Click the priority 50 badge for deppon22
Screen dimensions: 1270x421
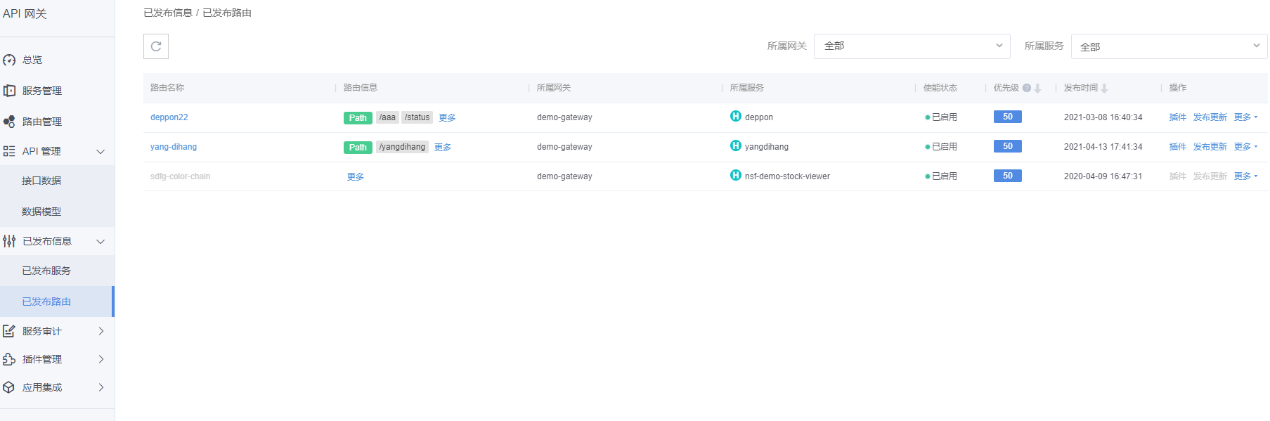(x=1007, y=117)
